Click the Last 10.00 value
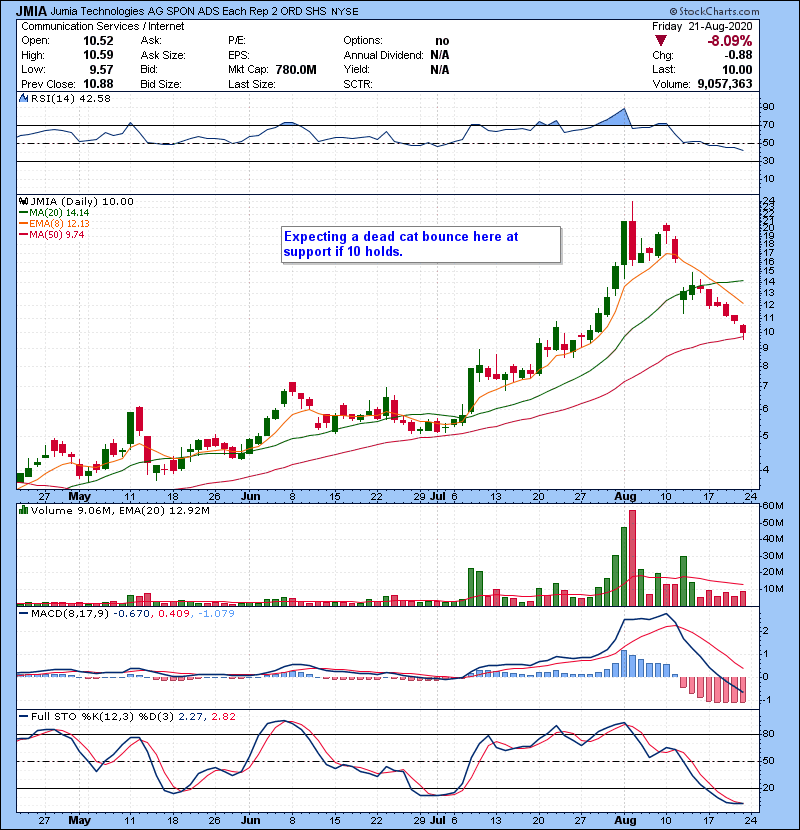 click(737, 69)
